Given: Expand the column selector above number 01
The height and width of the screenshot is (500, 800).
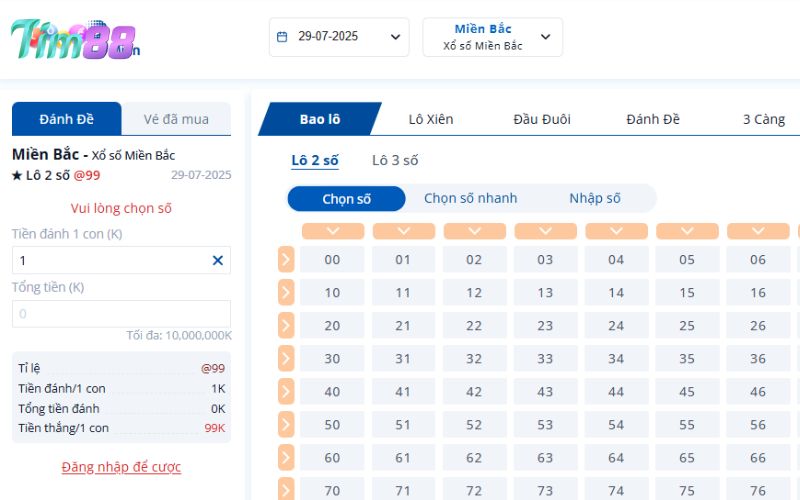Looking at the screenshot, I should pyautogui.click(x=403, y=231).
